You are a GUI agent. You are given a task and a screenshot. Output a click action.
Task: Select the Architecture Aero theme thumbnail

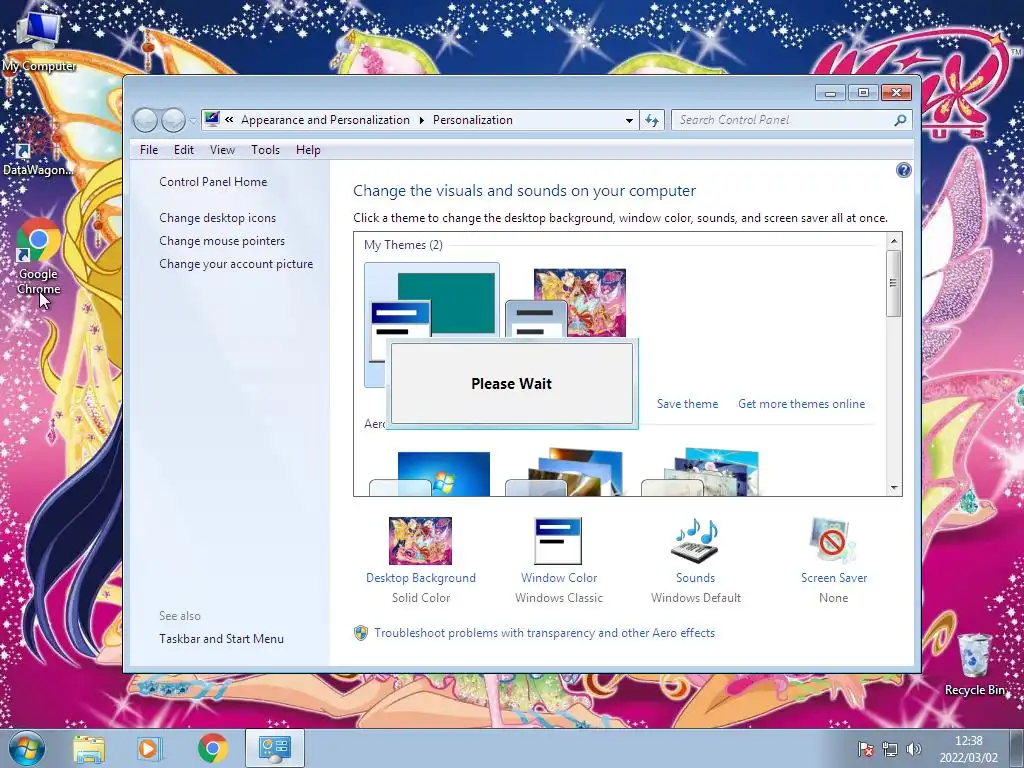click(x=566, y=472)
